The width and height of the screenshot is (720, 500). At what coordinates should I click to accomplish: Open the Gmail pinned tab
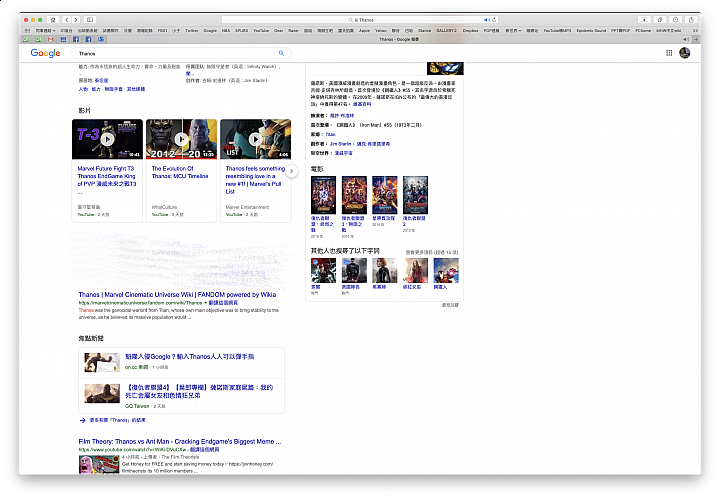tap(51, 39)
